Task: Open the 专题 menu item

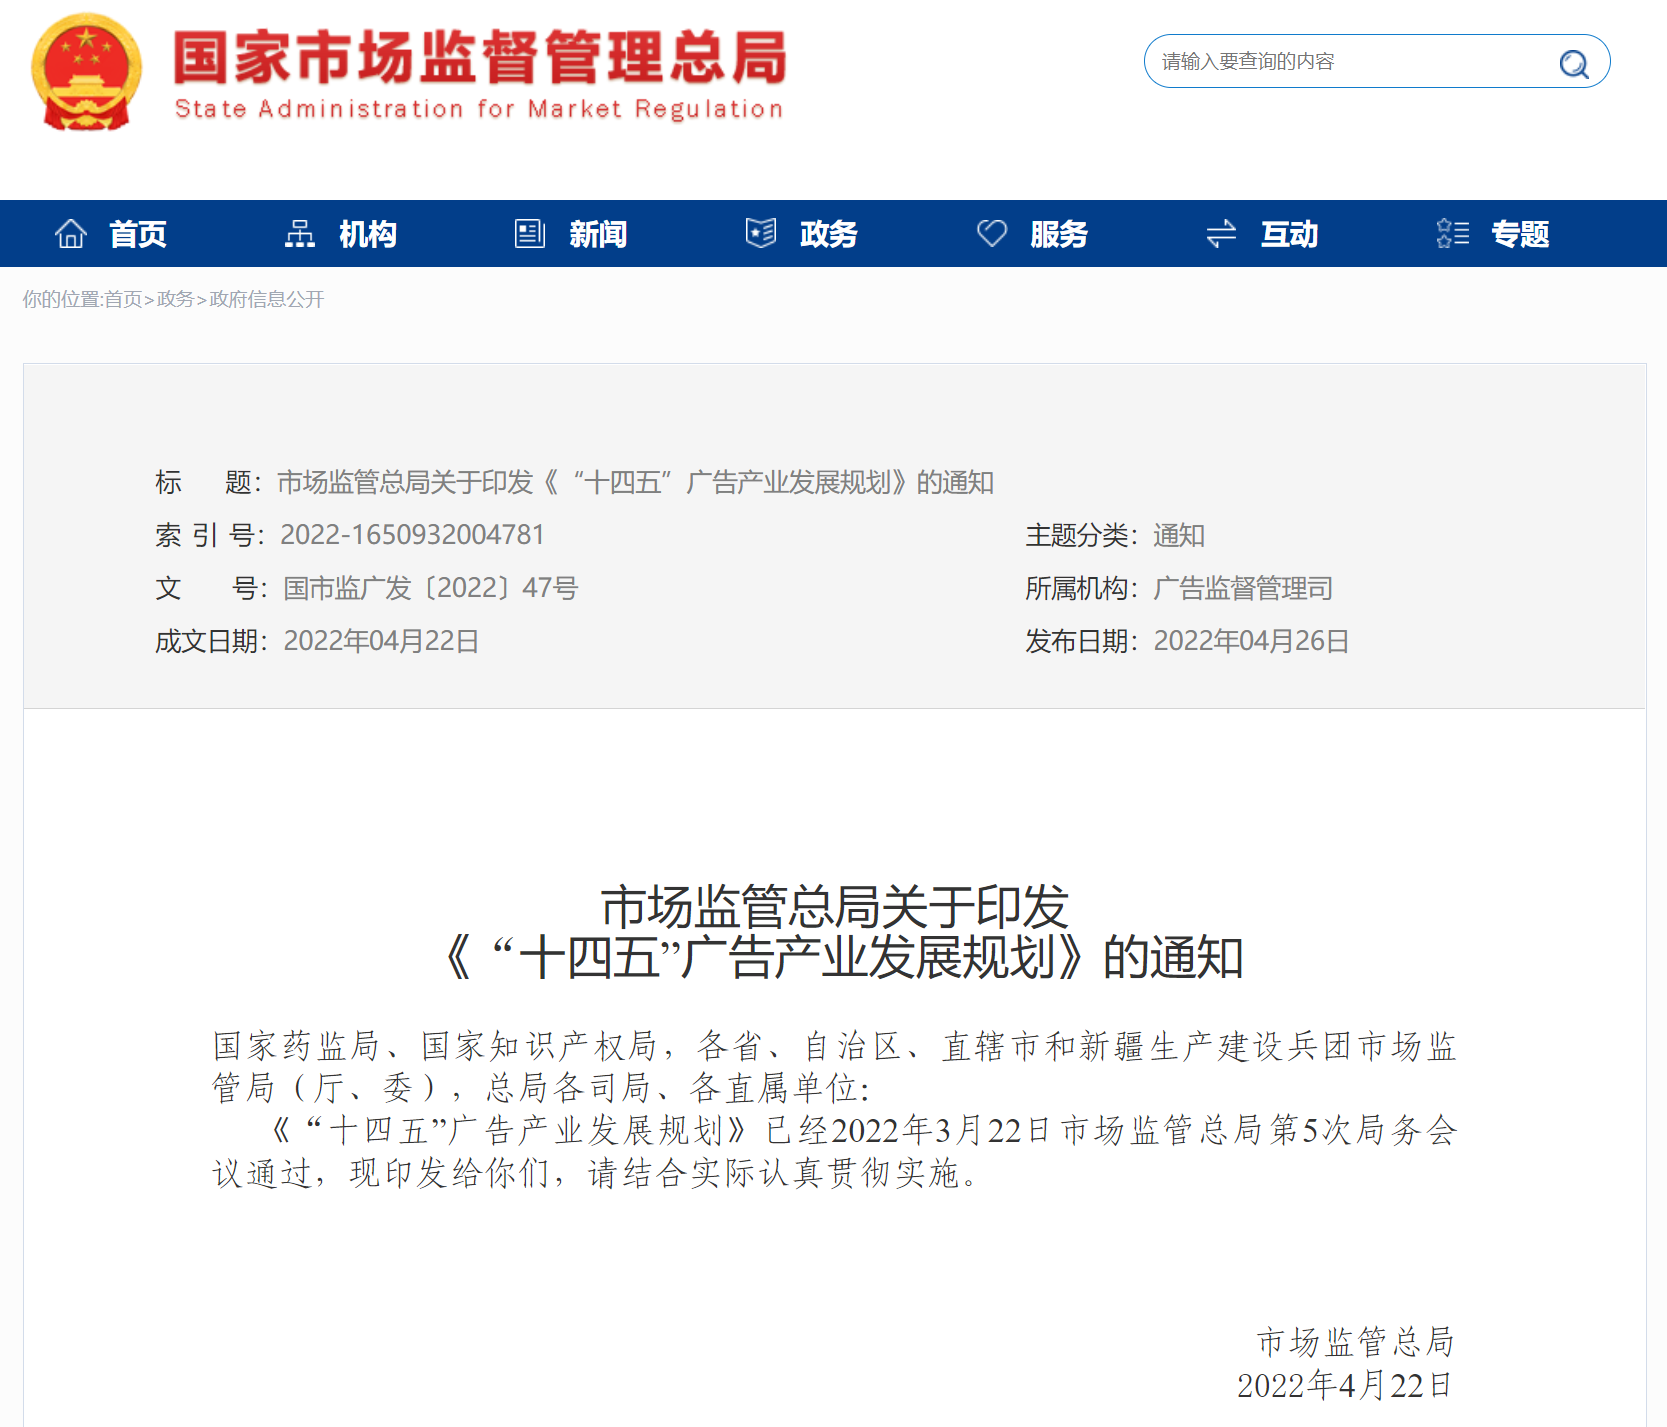Action: coord(1520,234)
